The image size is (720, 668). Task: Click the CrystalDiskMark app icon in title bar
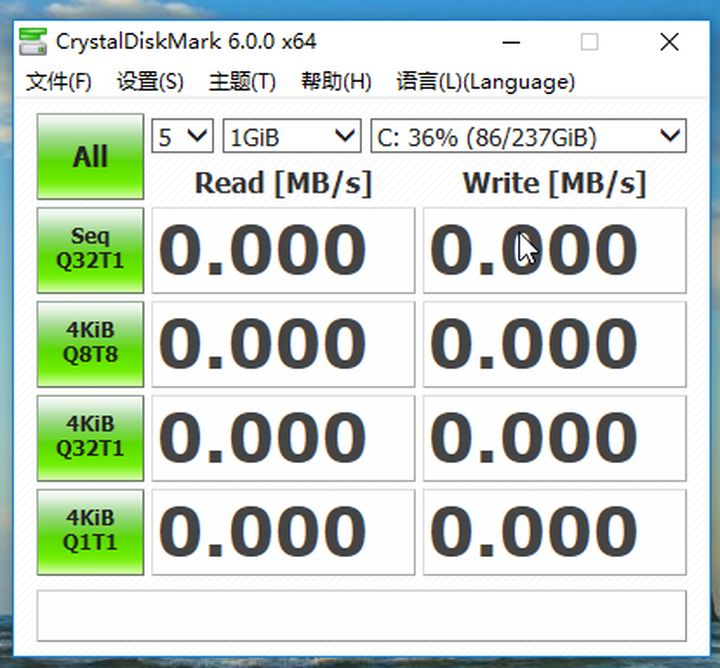click(x=33, y=42)
